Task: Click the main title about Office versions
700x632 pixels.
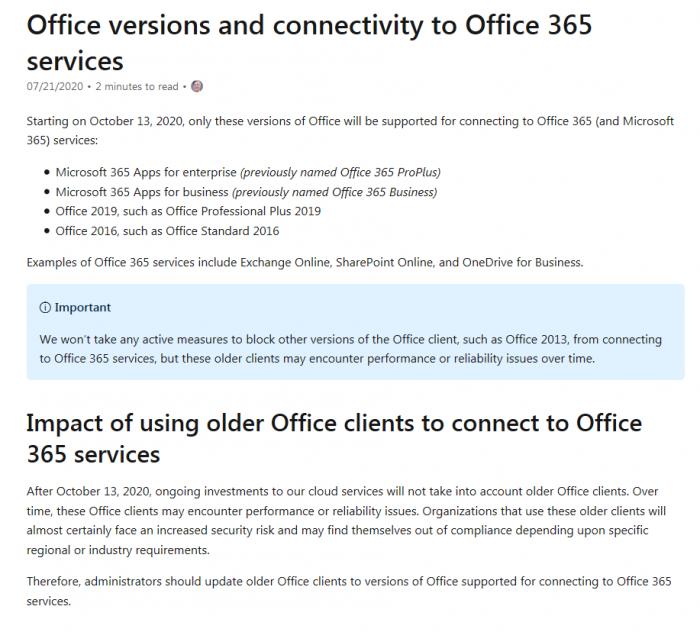Action: coord(309,43)
